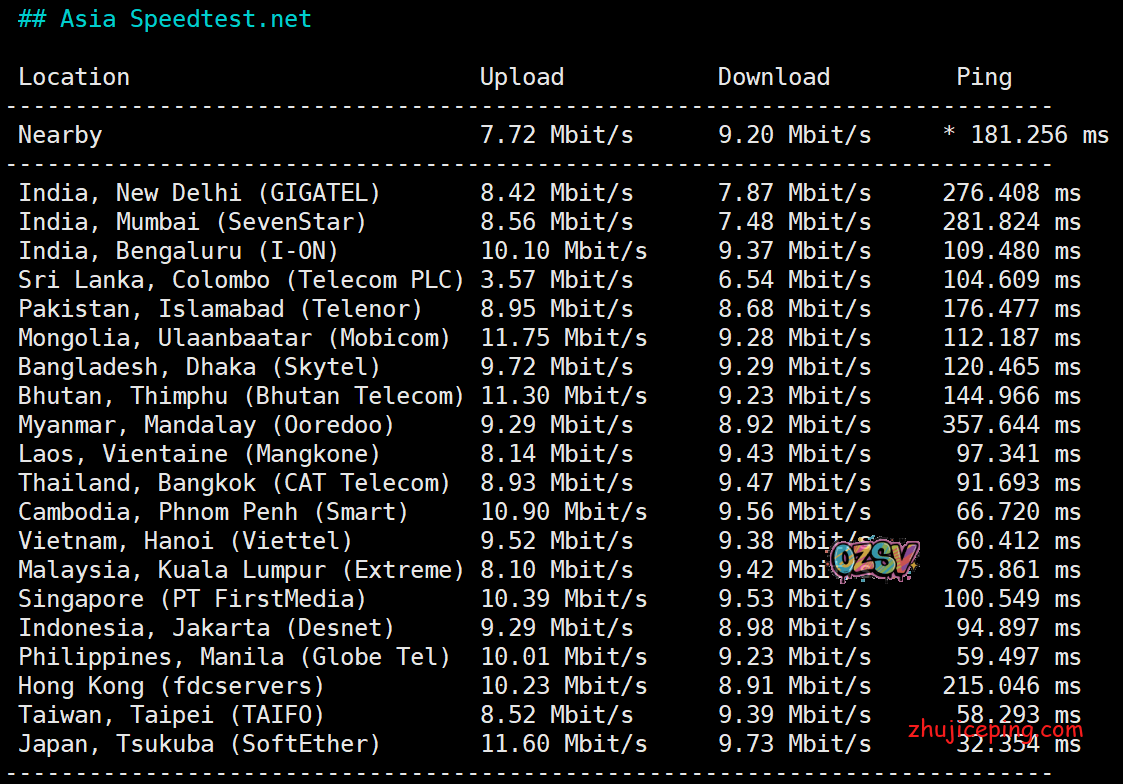Viewport: 1123px width, 784px height.
Task: Select the Nearby row label
Action: point(60,135)
